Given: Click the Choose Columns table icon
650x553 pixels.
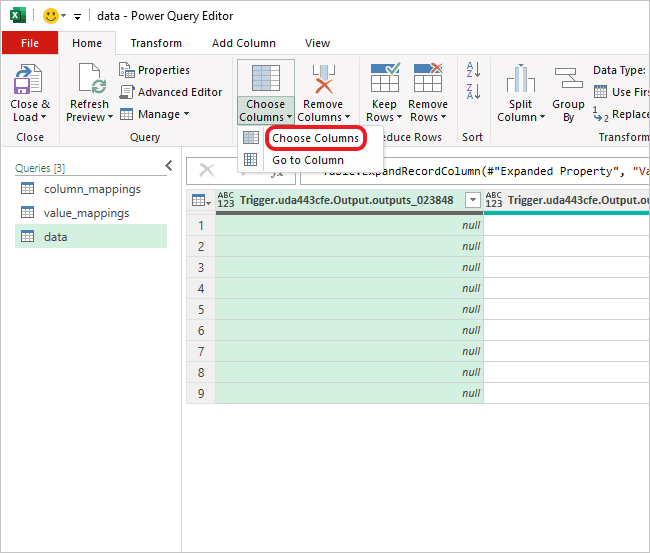Looking at the screenshot, I should (x=266, y=78).
